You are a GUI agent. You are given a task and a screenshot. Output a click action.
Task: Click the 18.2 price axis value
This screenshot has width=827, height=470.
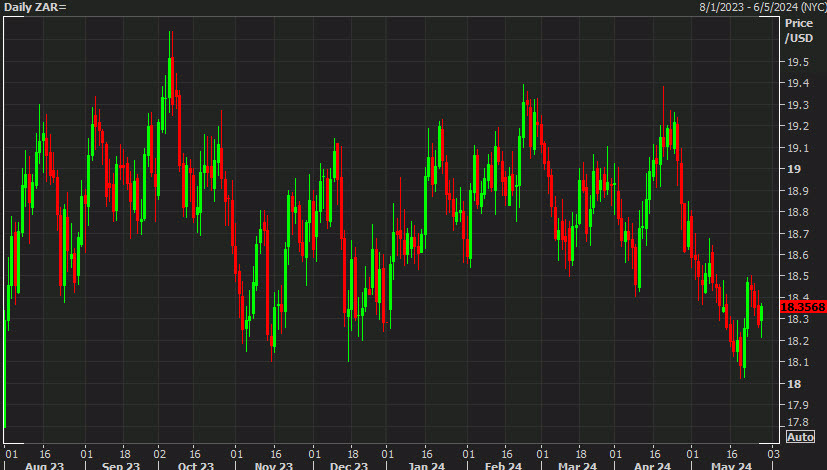click(798, 341)
